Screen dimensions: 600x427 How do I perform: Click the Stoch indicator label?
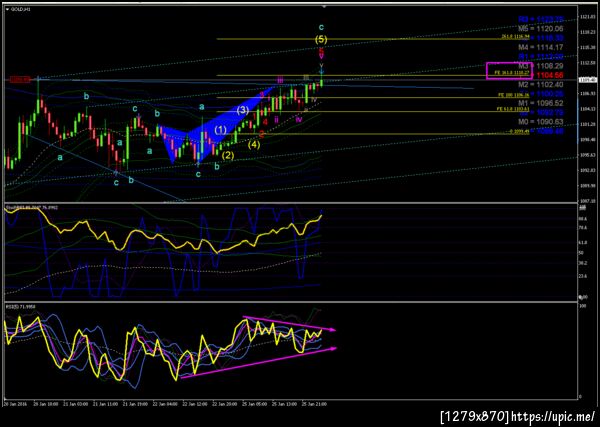coord(31,207)
